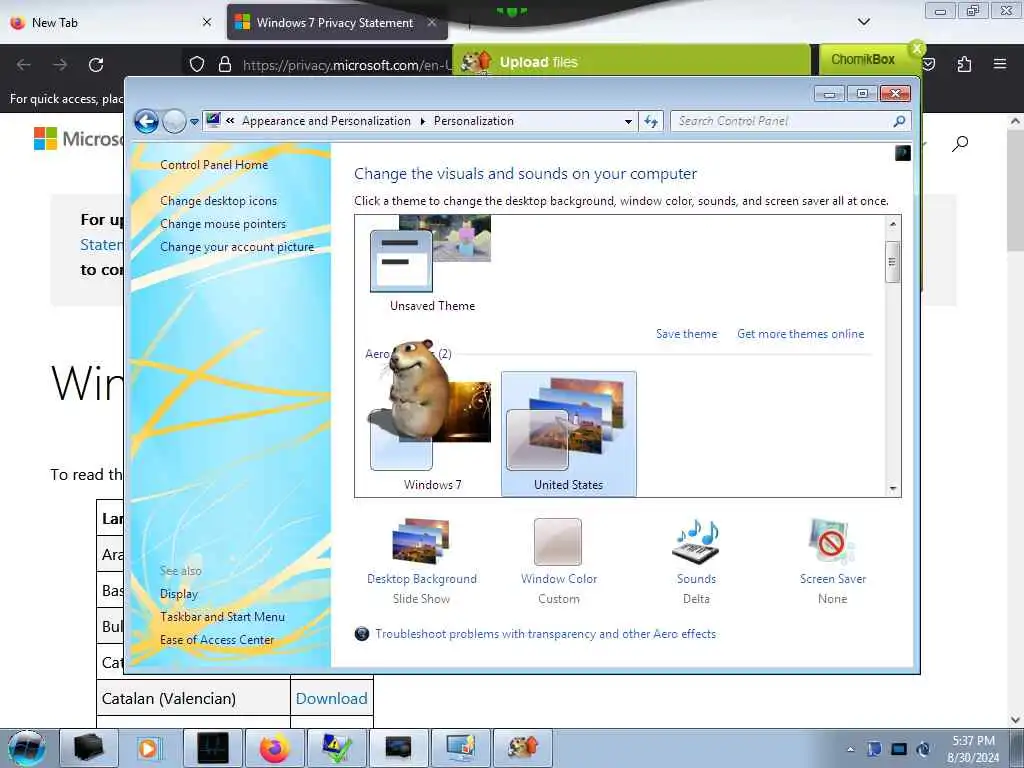Open Taskbar and Start Menu link
The image size is (1024, 768).
click(x=223, y=616)
